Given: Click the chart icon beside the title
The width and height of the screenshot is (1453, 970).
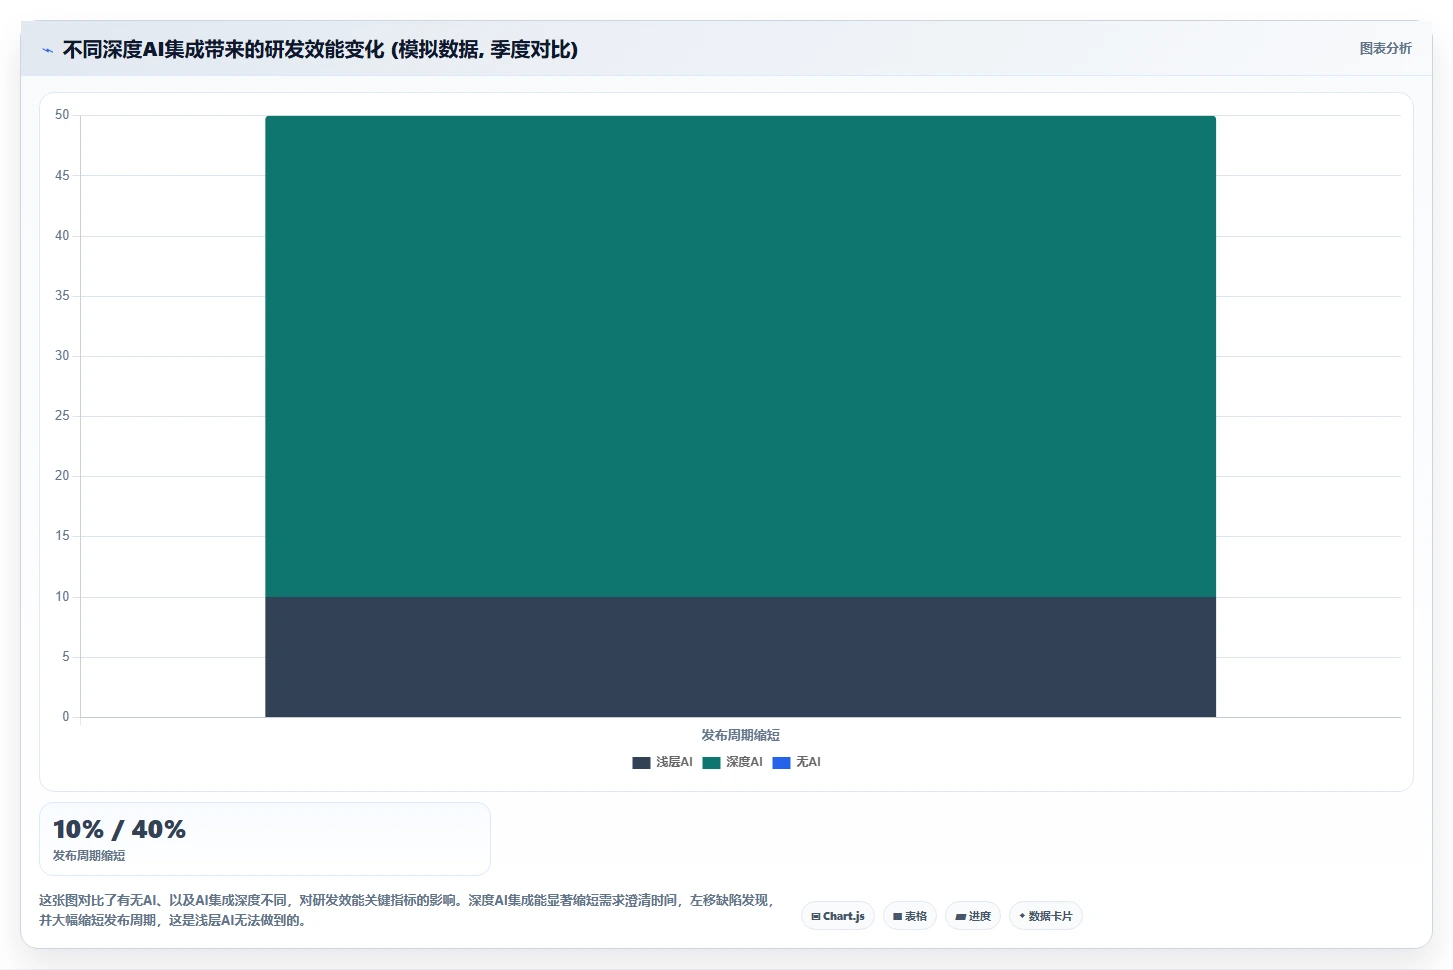Looking at the screenshot, I should point(47,50).
